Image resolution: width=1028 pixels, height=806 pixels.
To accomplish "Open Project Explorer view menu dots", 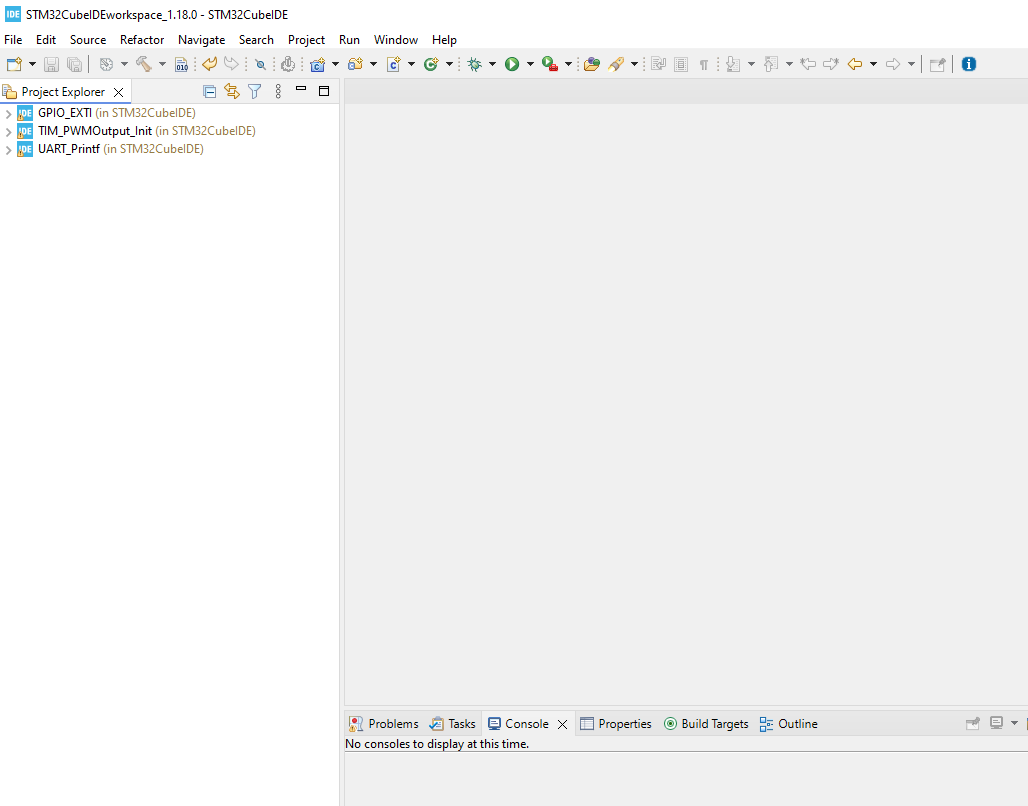I will pos(278,92).
